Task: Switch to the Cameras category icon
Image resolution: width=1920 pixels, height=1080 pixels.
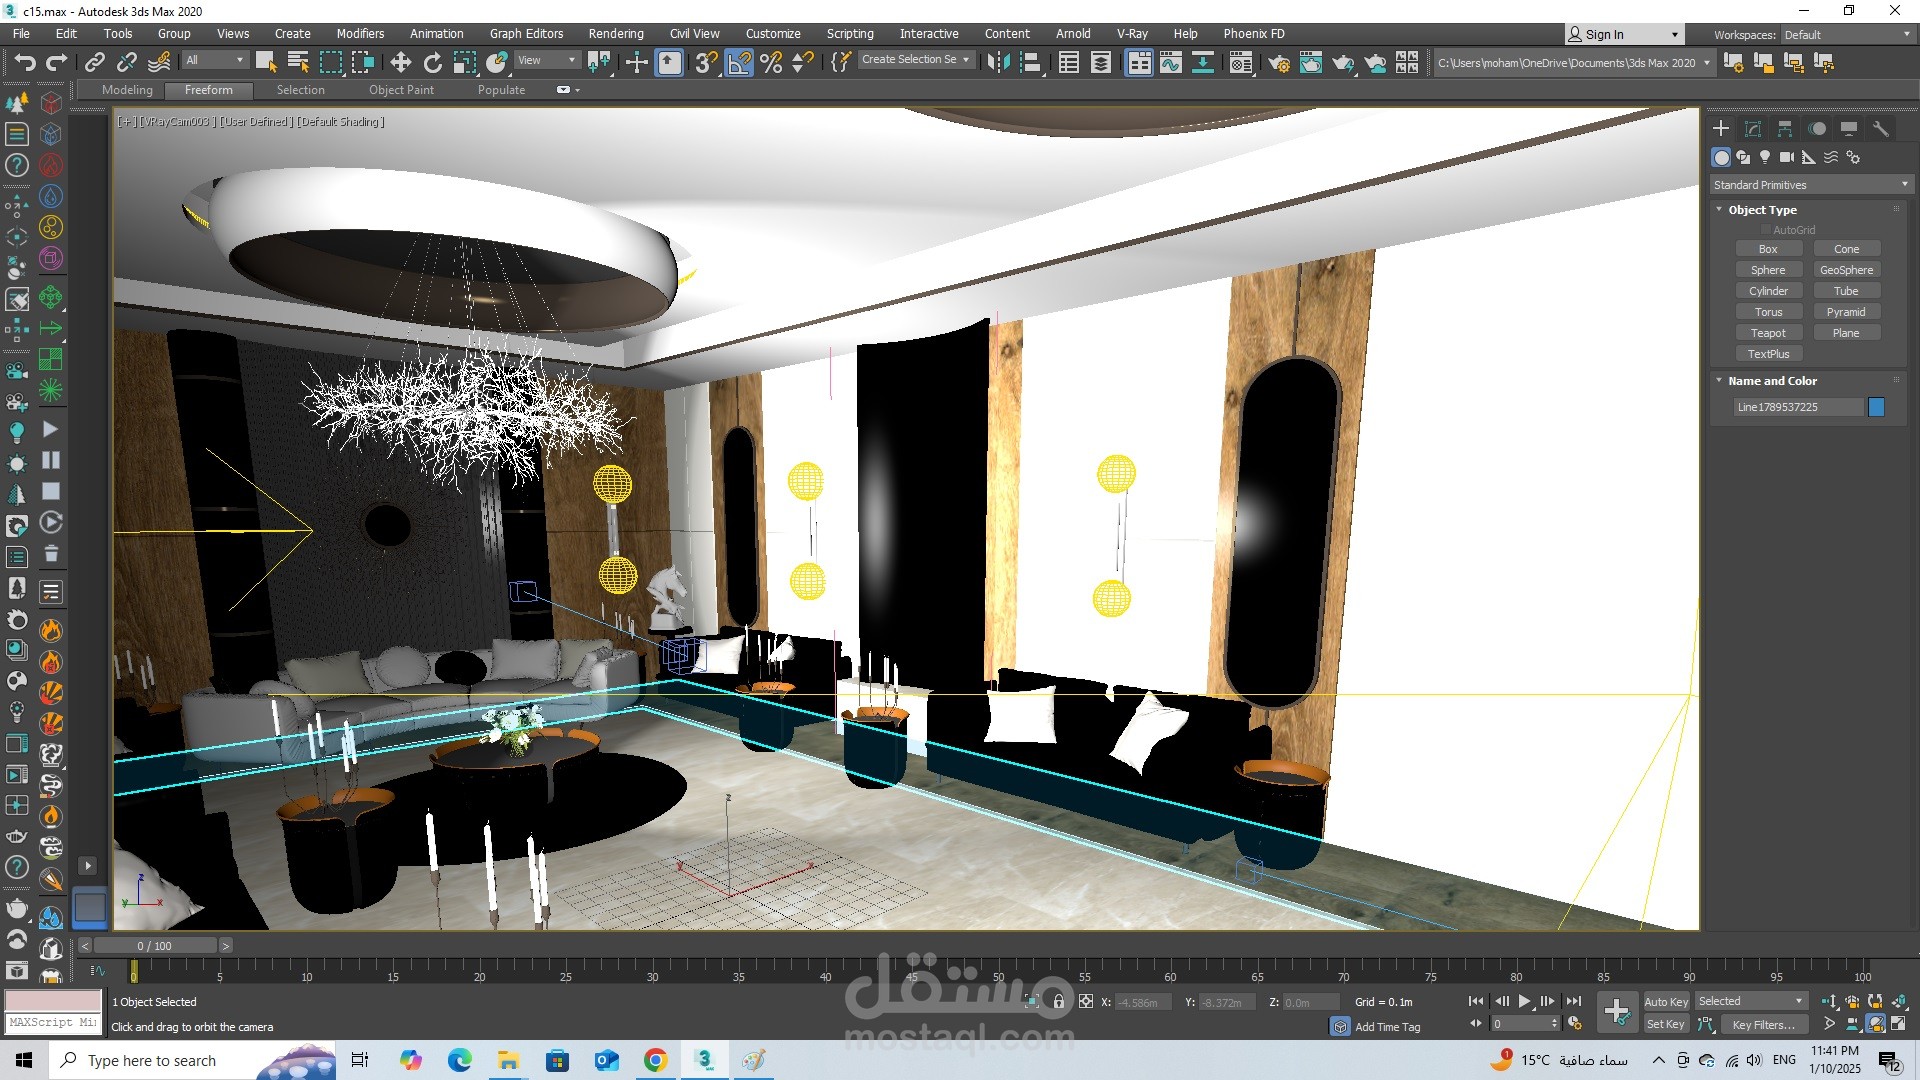Action: pos(1787,157)
